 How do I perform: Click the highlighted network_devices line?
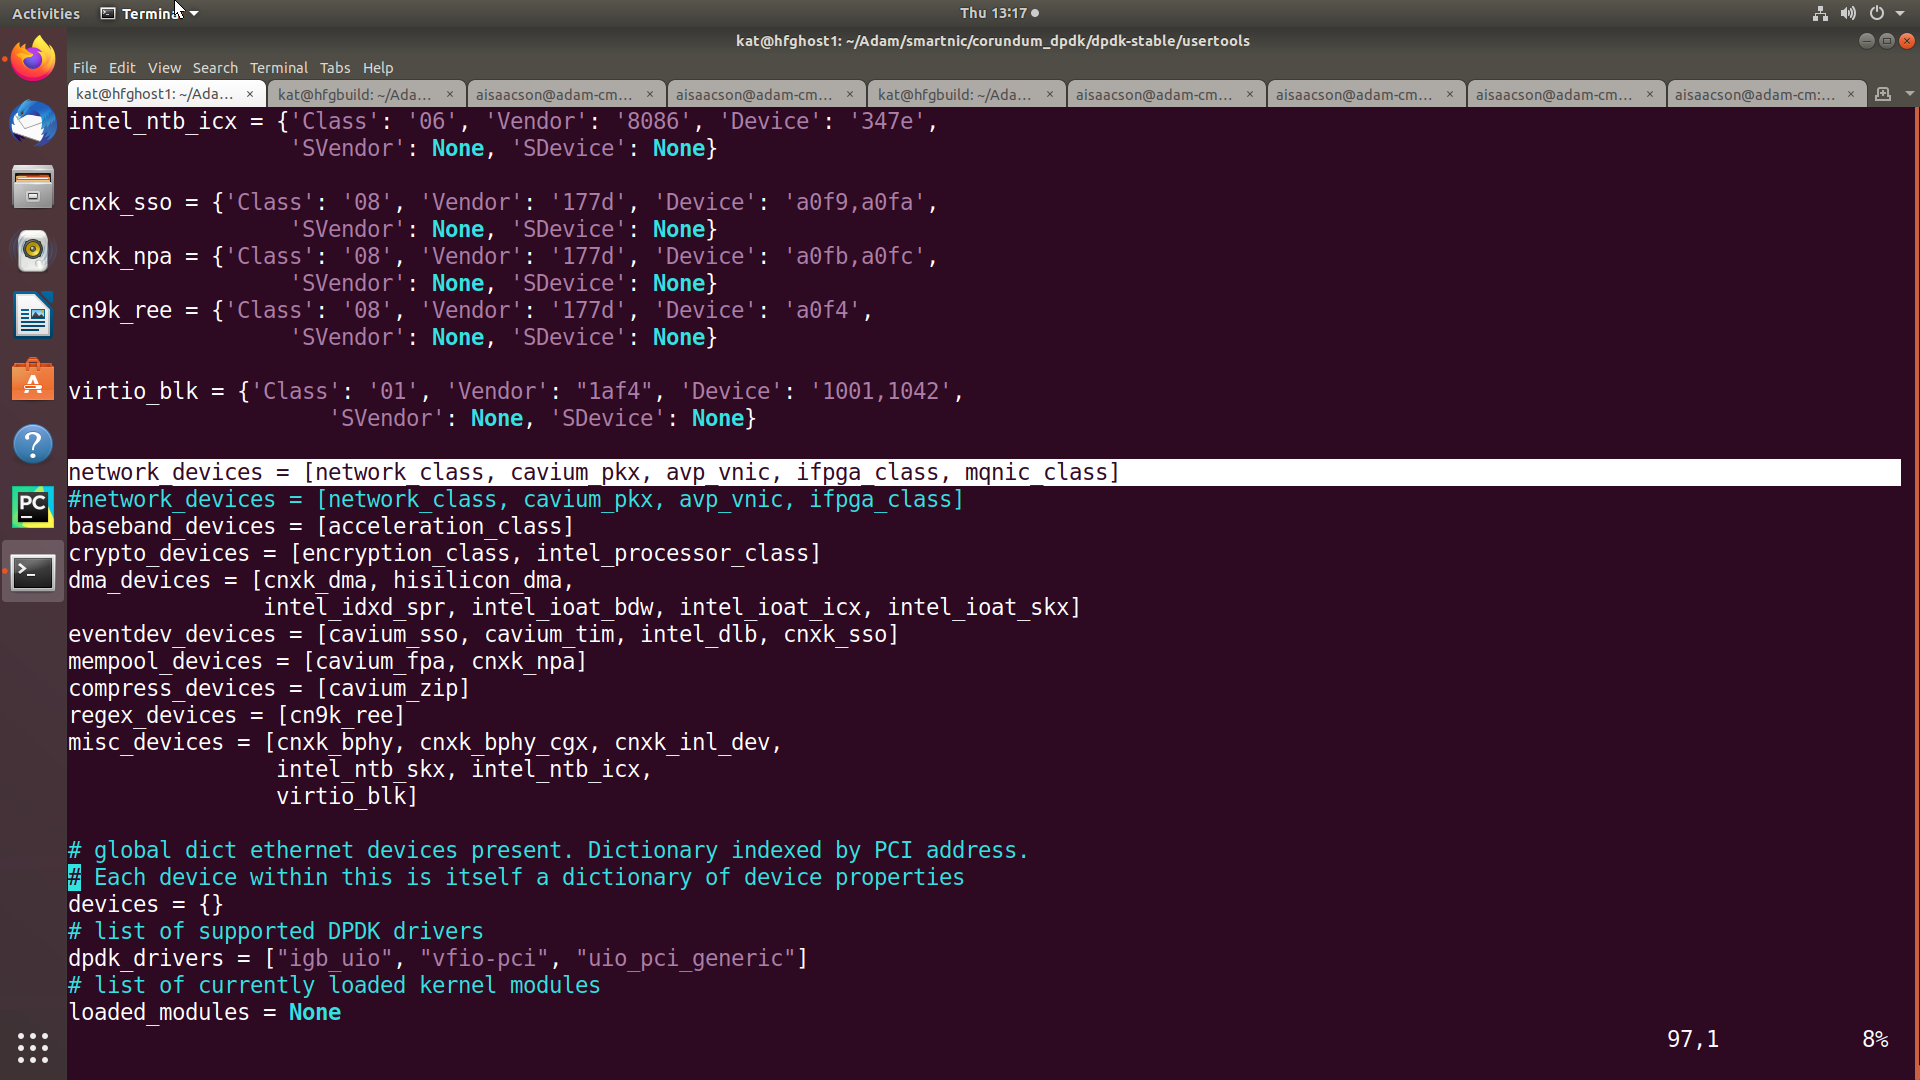pos(594,472)
